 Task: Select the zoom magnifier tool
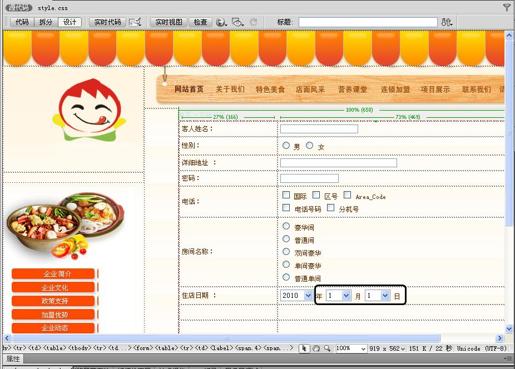tap(327, 348)
